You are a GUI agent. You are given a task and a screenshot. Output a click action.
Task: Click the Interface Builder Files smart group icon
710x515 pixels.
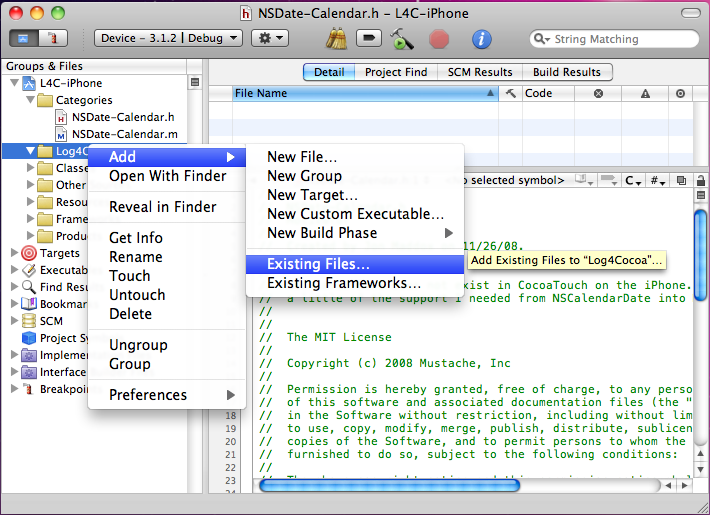(29, 372)
